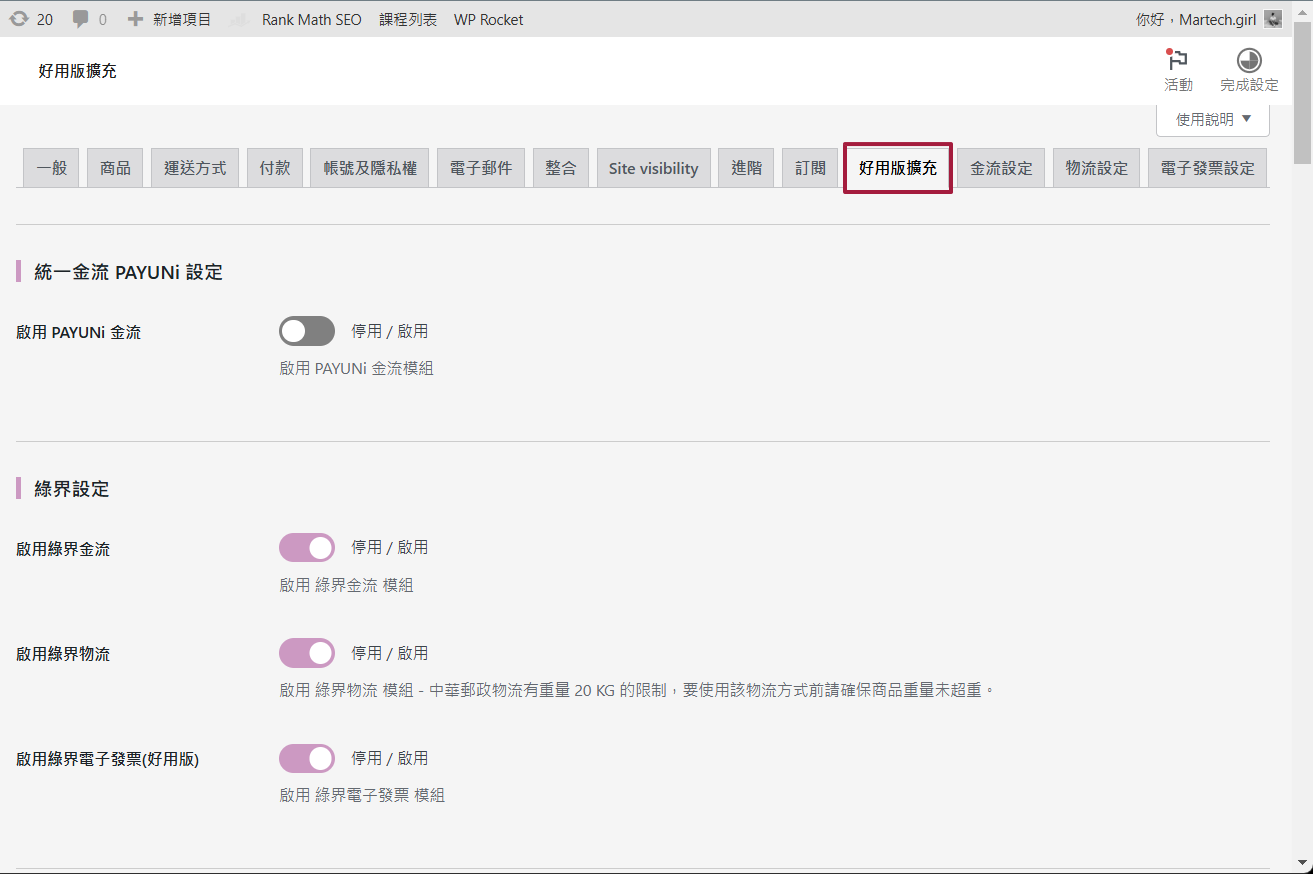The width and height of the screenshot is (1313, 874).
Task: Switch to the 金流設定 tab
Action: (1001, 168)
